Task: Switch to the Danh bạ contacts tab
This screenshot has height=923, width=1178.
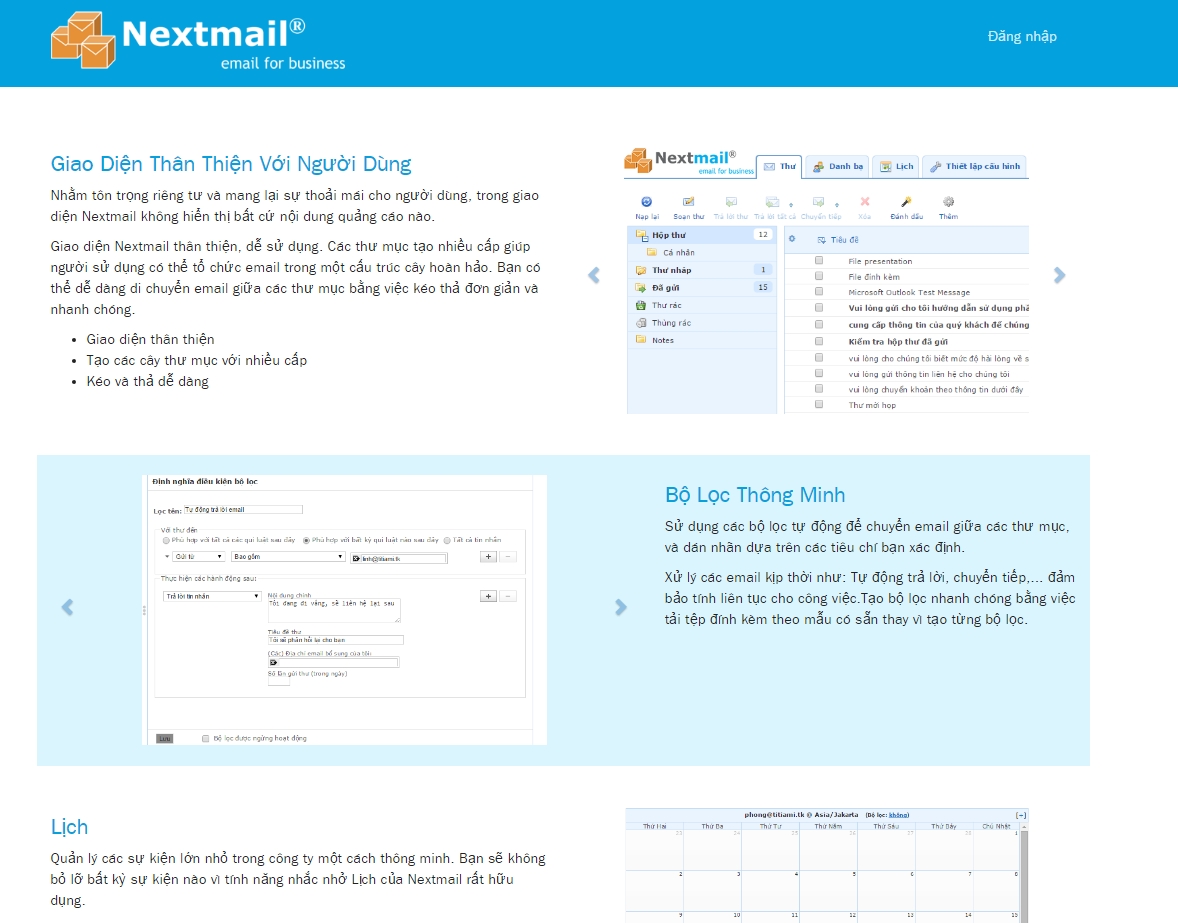Action: [x=837, y=167]
